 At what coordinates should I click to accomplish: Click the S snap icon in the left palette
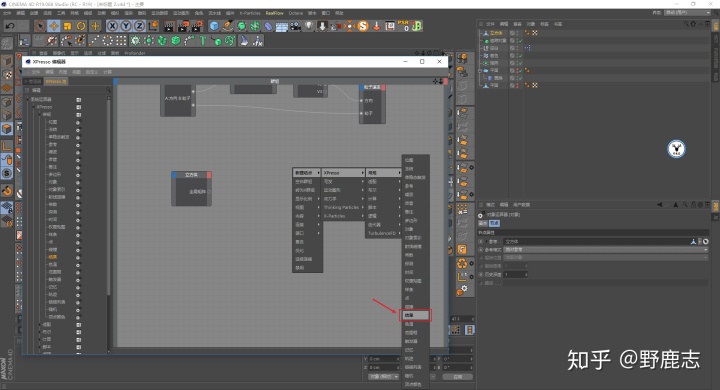tap(6, 173)
